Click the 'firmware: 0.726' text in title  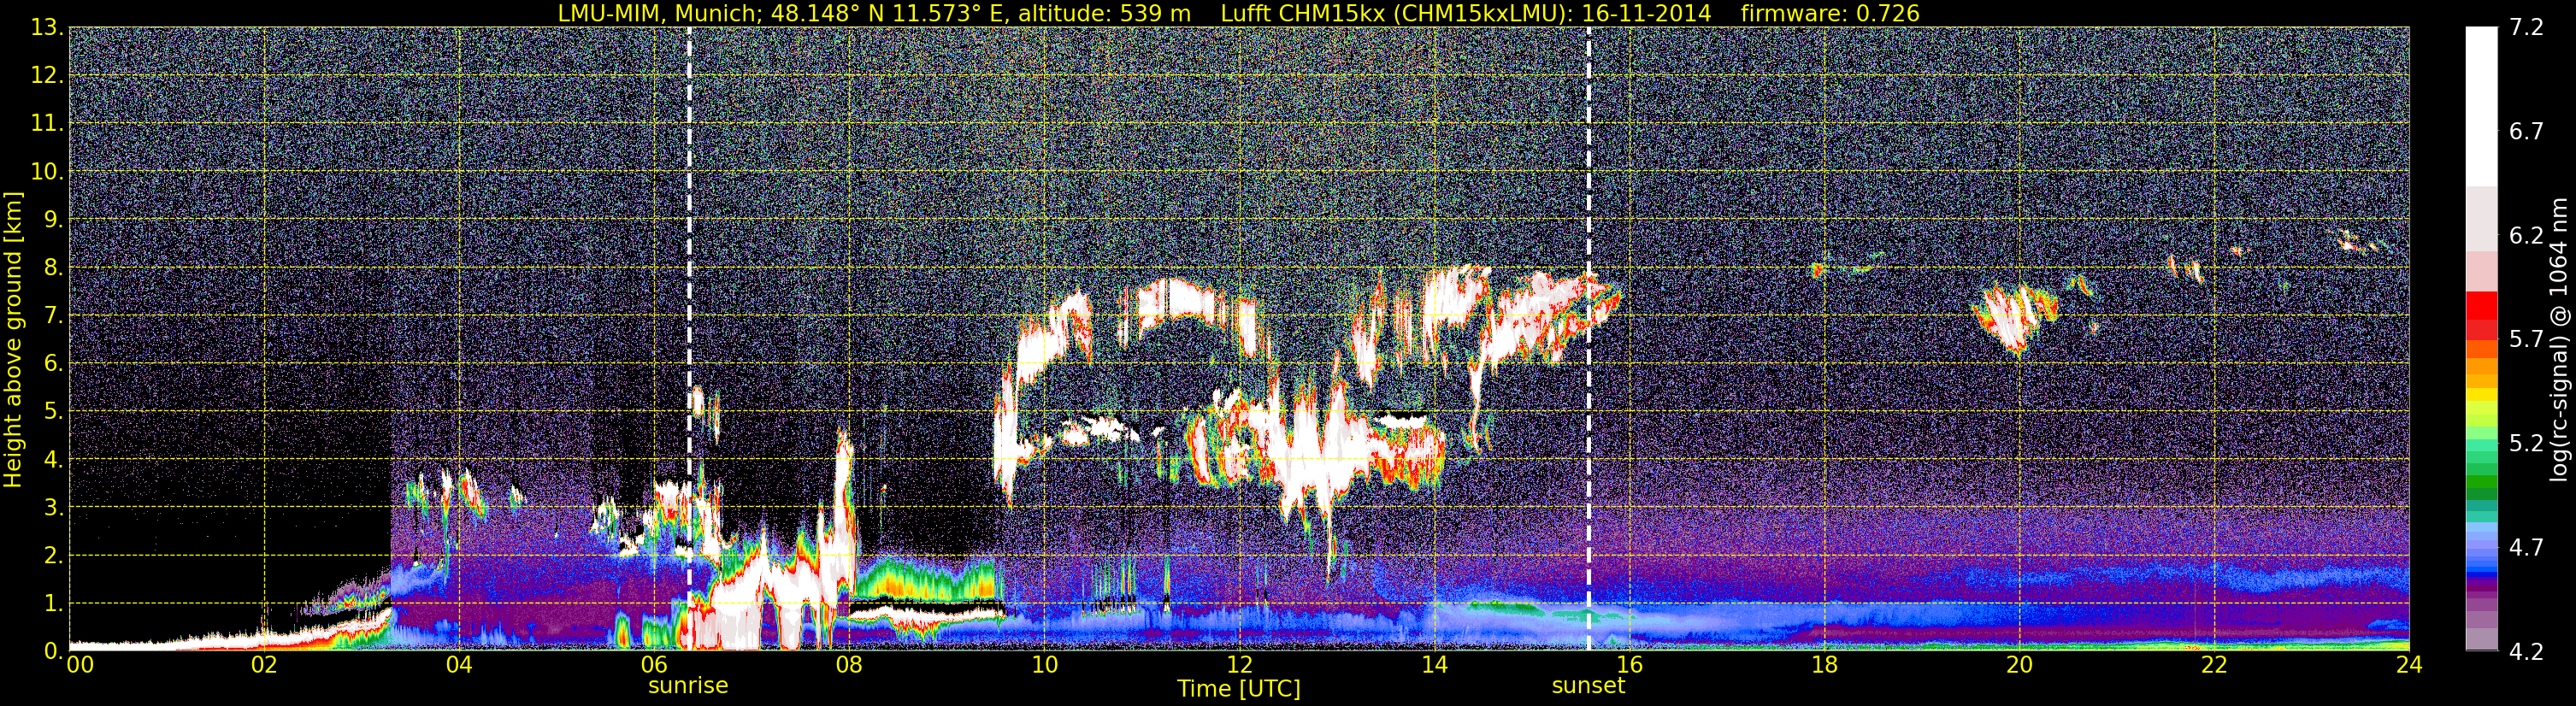pos(1830,13)
